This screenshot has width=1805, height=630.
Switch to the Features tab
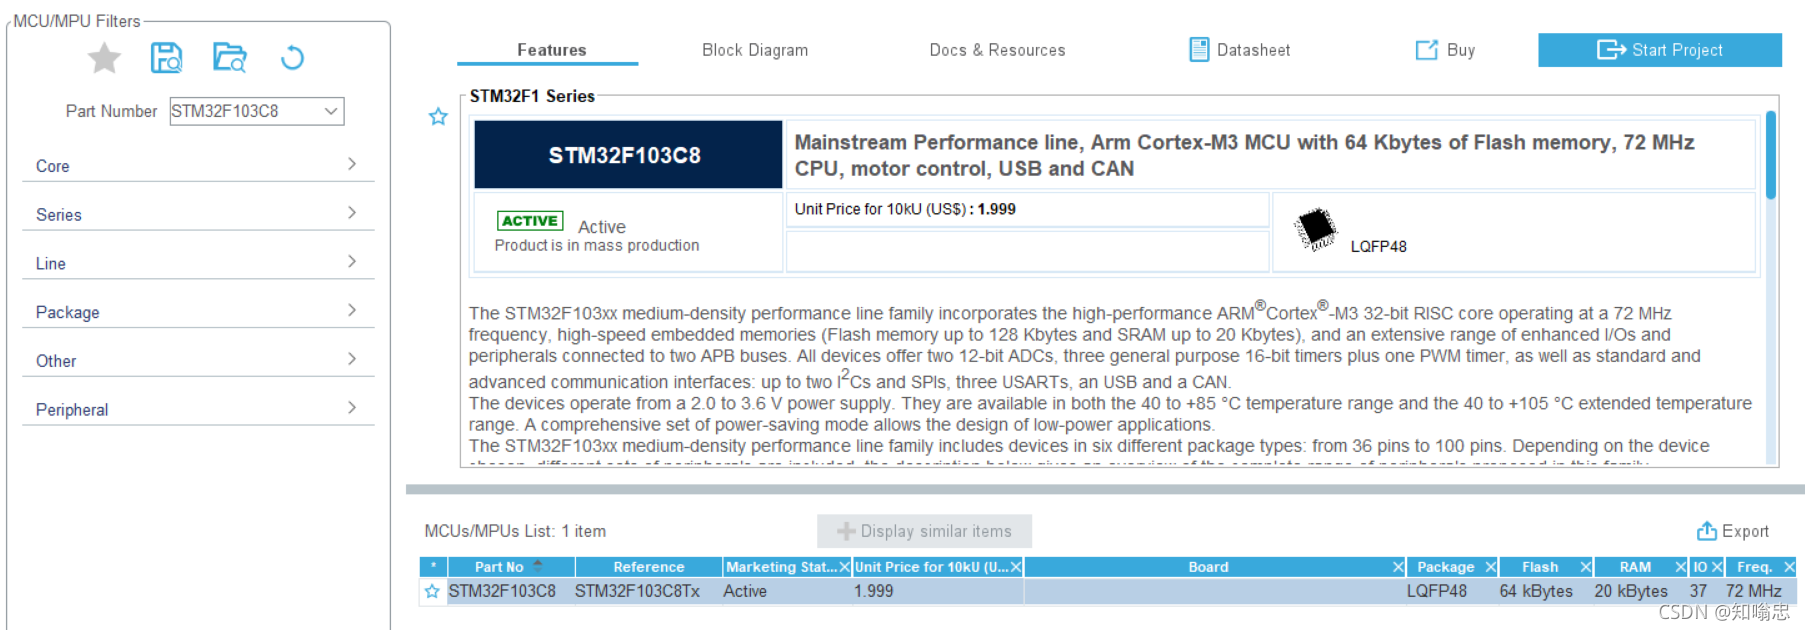(551, 50)
